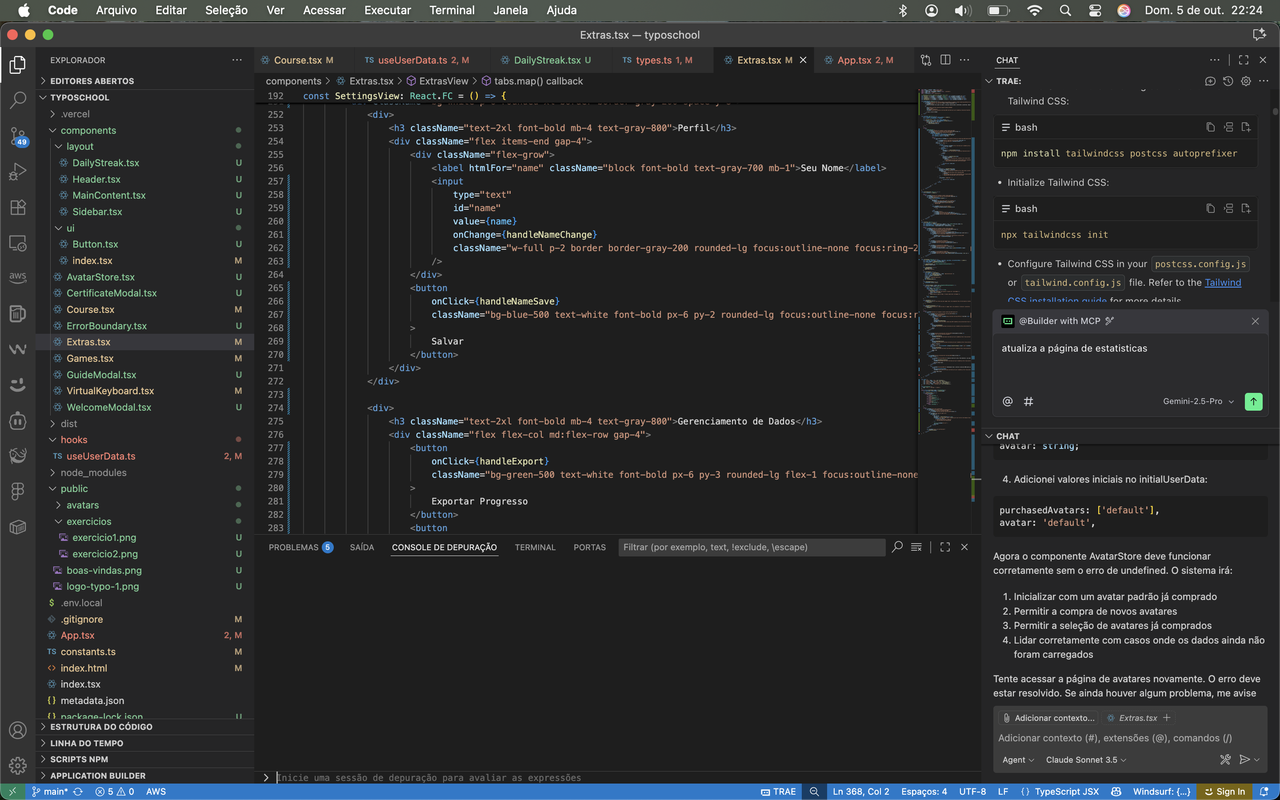Send the Builder message with green arrow
Screen dimensions: 1280x800
click(x=1254, y=401)
